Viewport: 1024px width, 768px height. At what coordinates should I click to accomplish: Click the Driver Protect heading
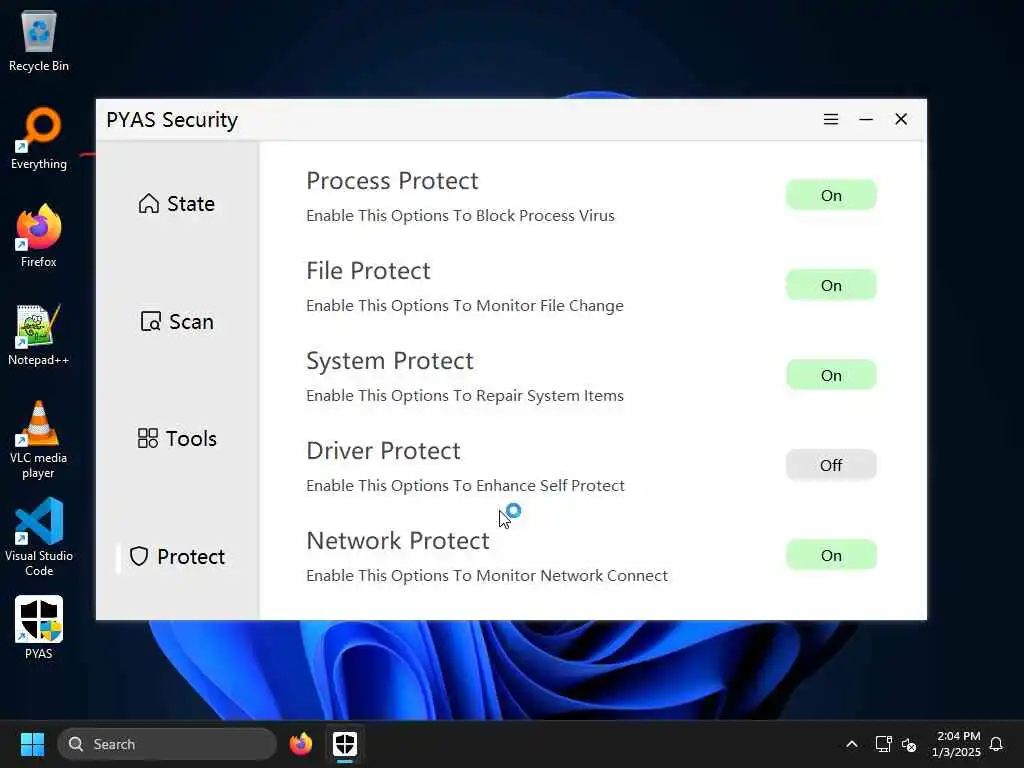pyautogui.click(x=383, y=451)
